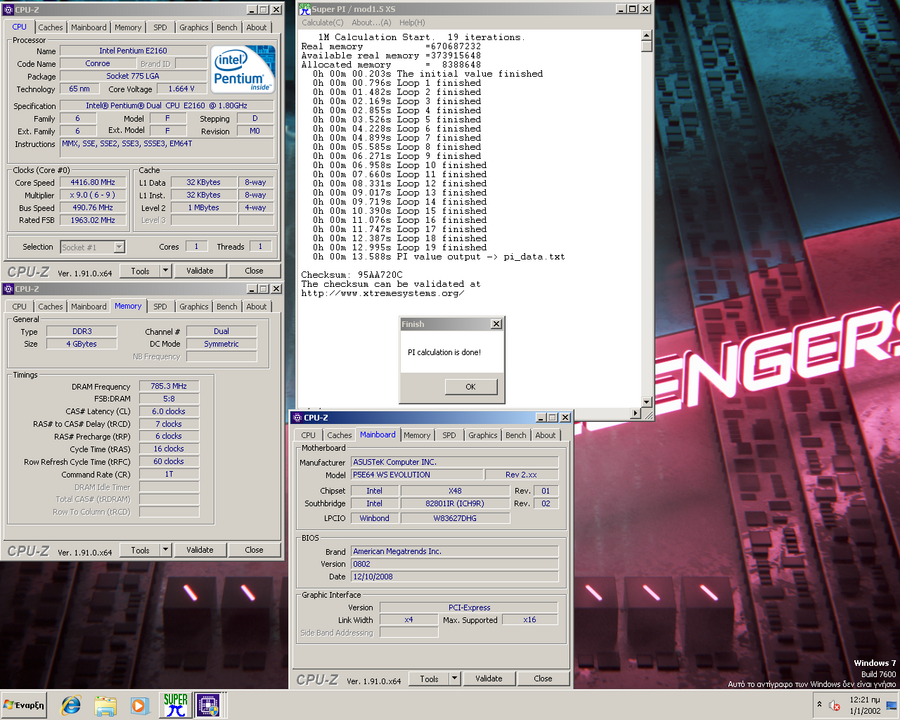This screenshot has width=900, height=720.
Task: Click Tools button in CPU-Z Mainboard window
Action: pyautogui.click(x=429, y=679)
